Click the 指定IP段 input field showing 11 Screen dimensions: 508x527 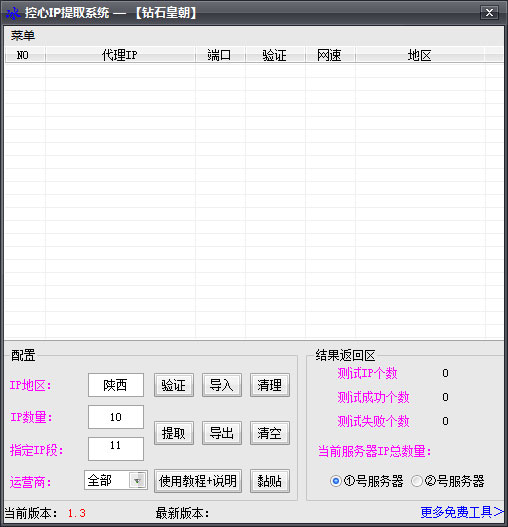pos(116,449)
